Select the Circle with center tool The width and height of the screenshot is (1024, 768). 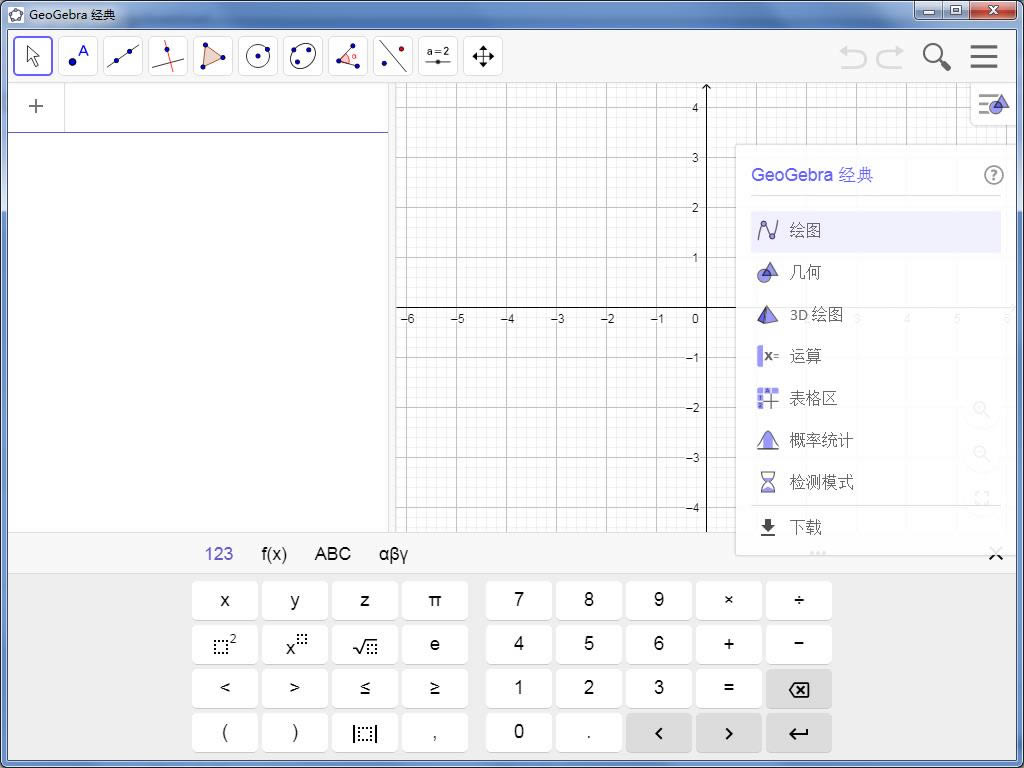[x=258, y=56]
